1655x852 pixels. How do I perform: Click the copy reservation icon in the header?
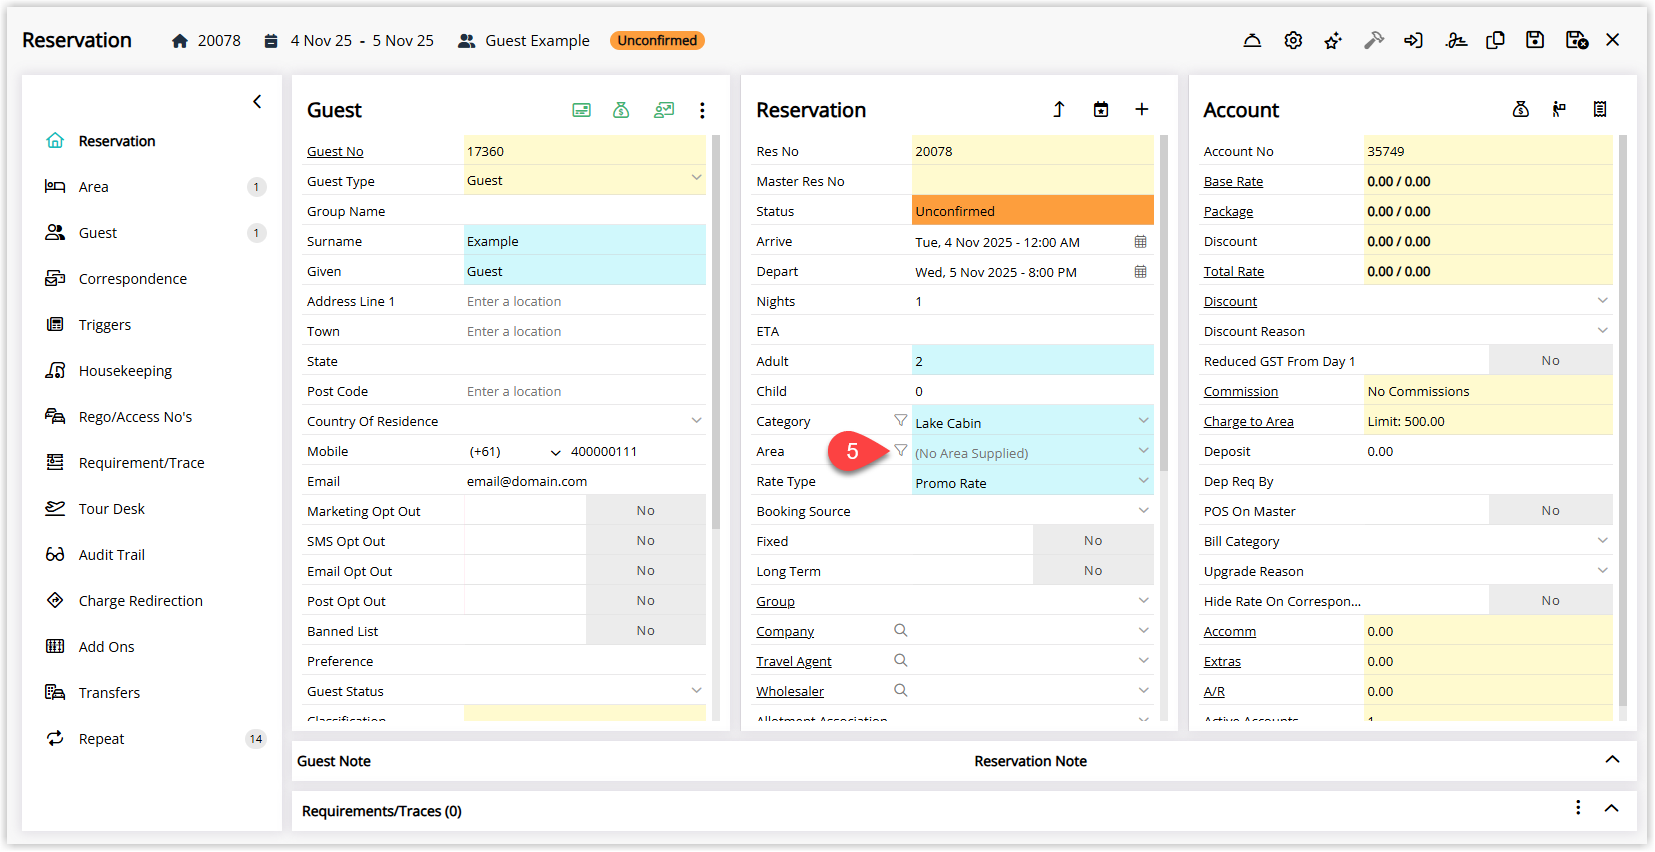(x=1495, y=40)
